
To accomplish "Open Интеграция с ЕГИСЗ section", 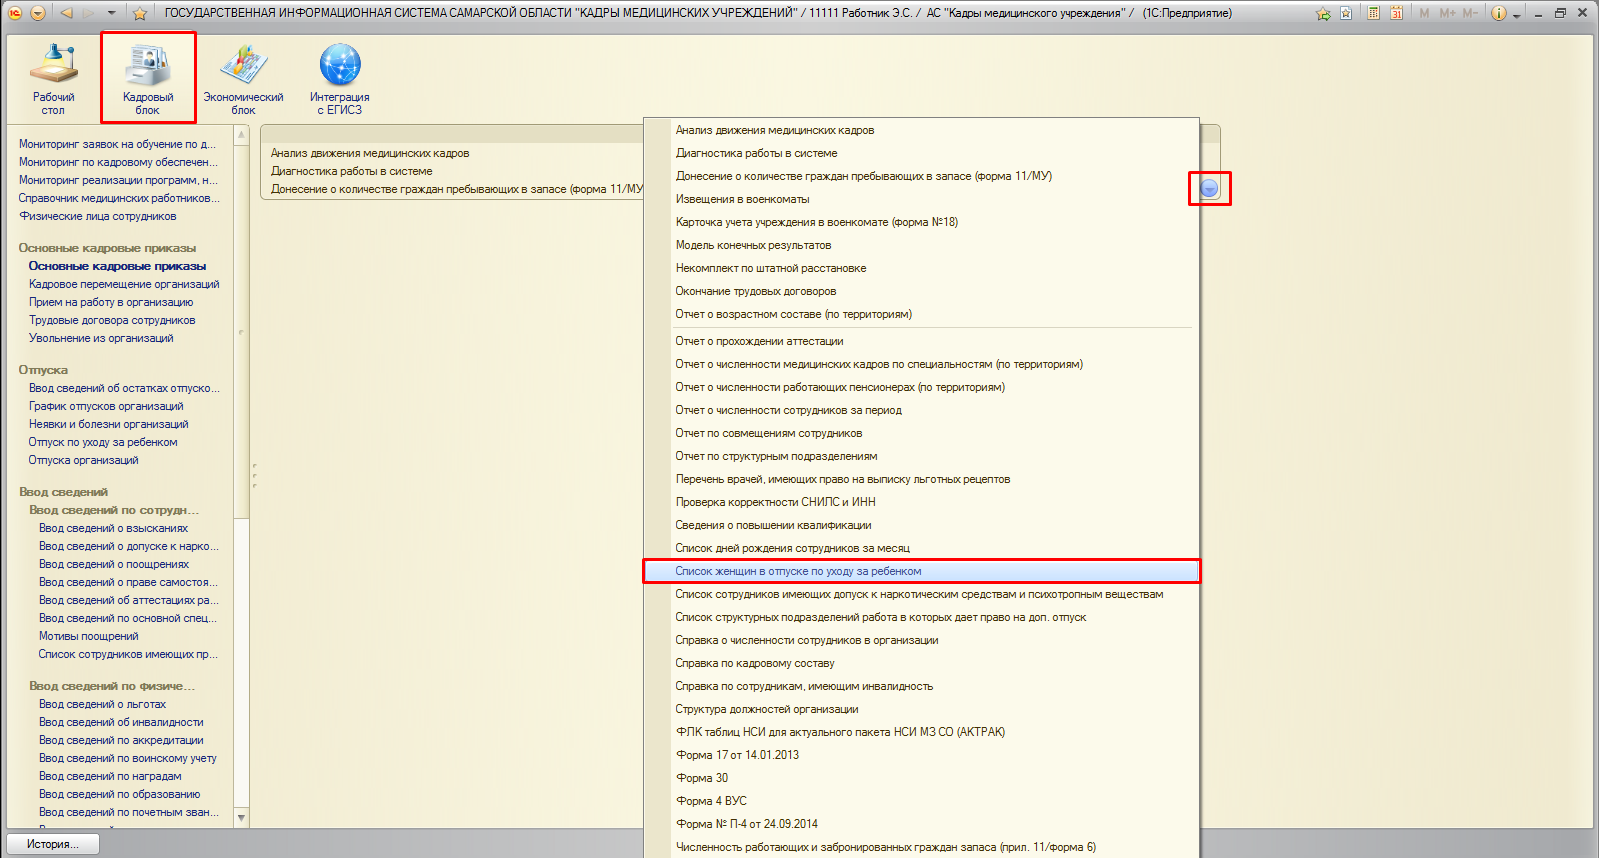I will click(339, 76).
